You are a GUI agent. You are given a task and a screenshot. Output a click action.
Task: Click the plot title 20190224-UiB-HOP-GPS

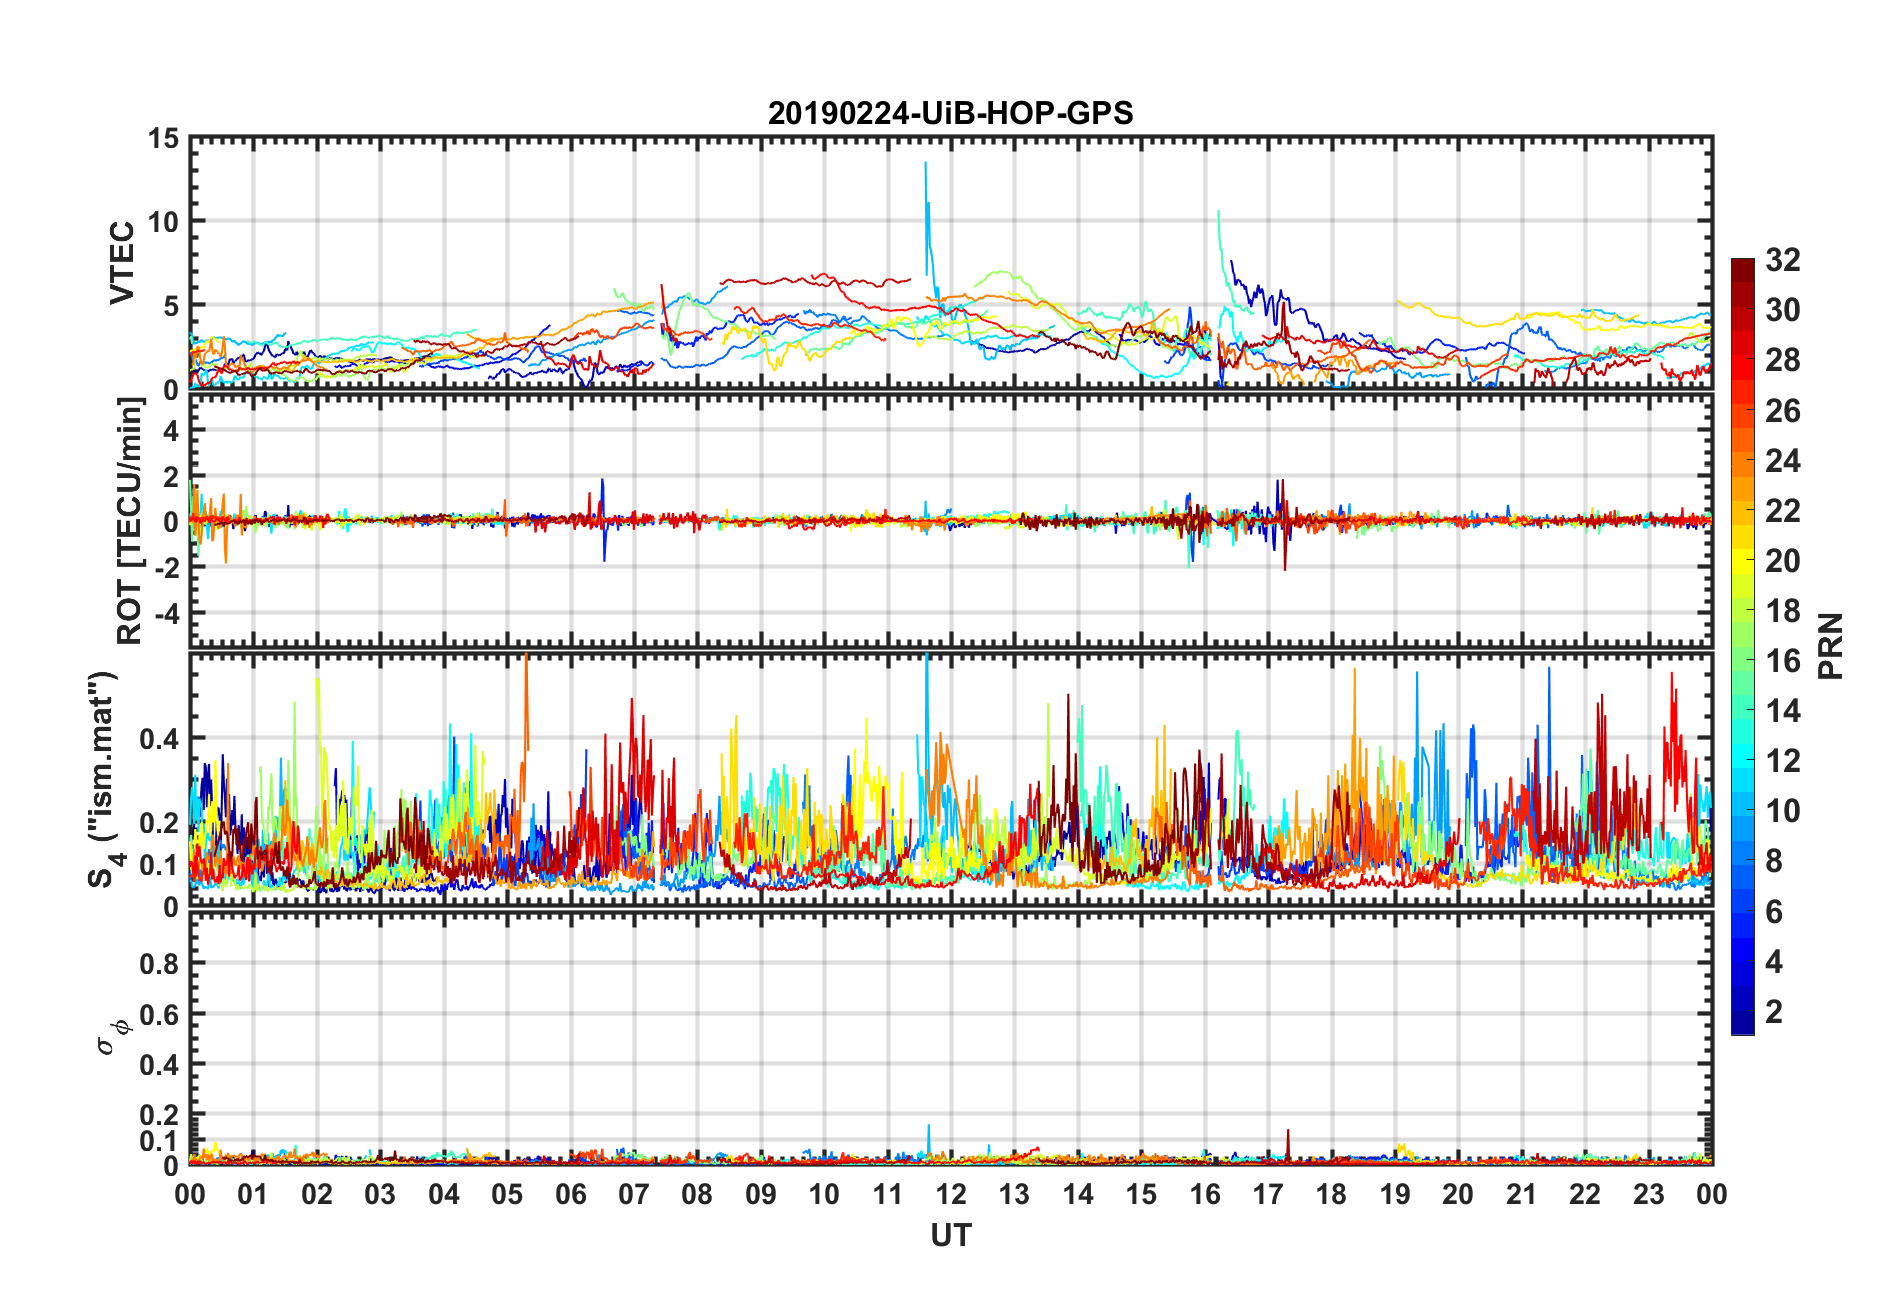950,113
